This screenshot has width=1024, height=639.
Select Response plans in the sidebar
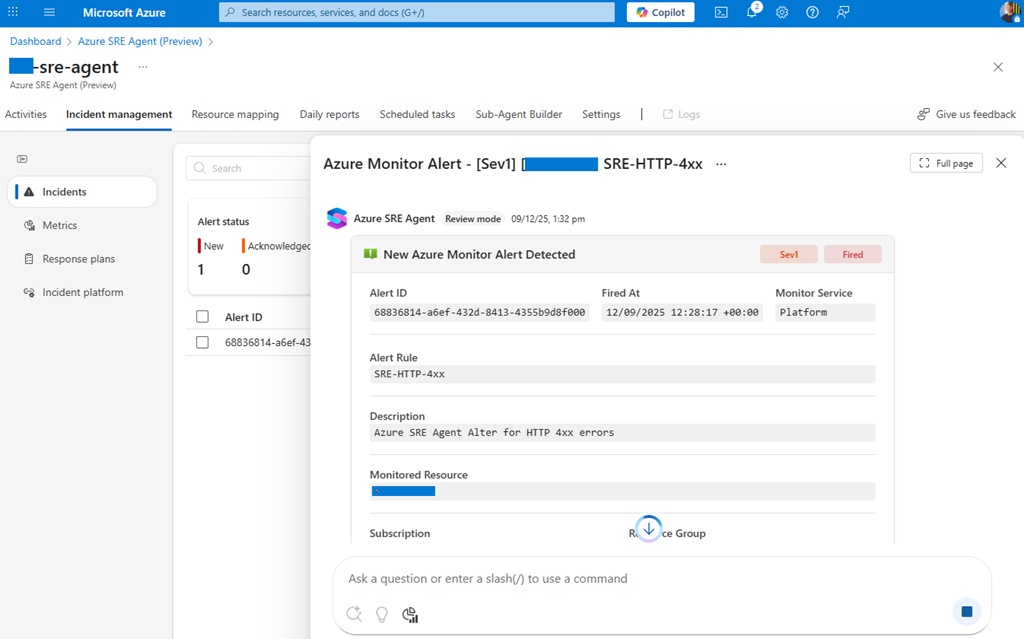(78, 259)
